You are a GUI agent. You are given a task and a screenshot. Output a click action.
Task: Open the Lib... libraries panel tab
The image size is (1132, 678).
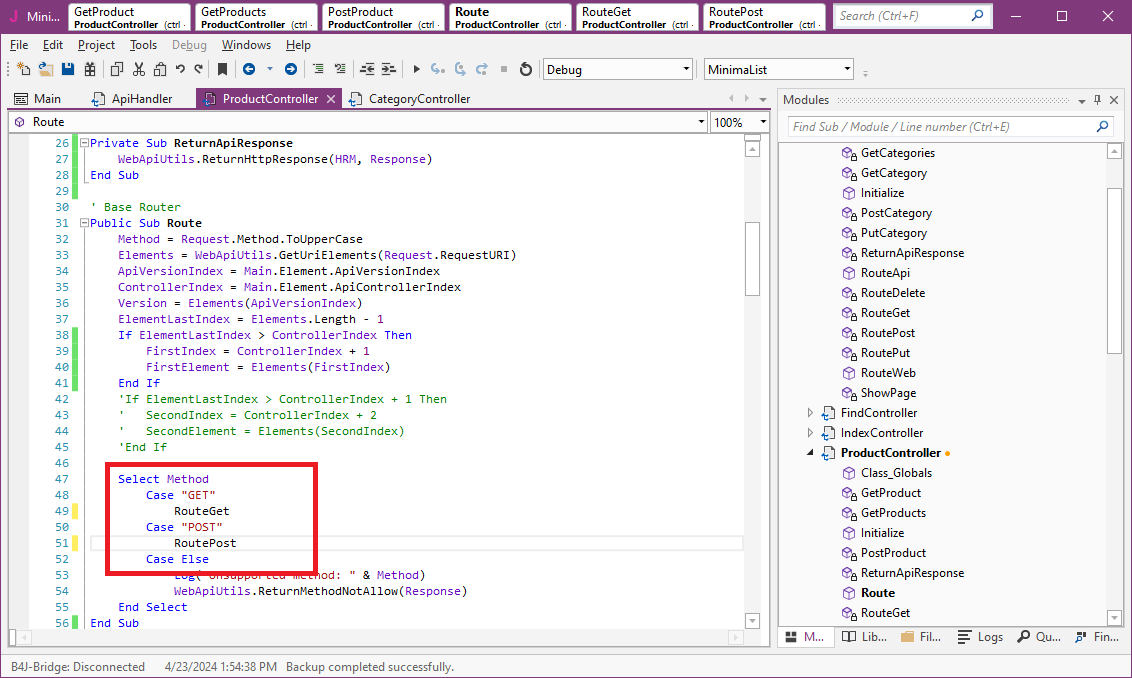(865, 637)
